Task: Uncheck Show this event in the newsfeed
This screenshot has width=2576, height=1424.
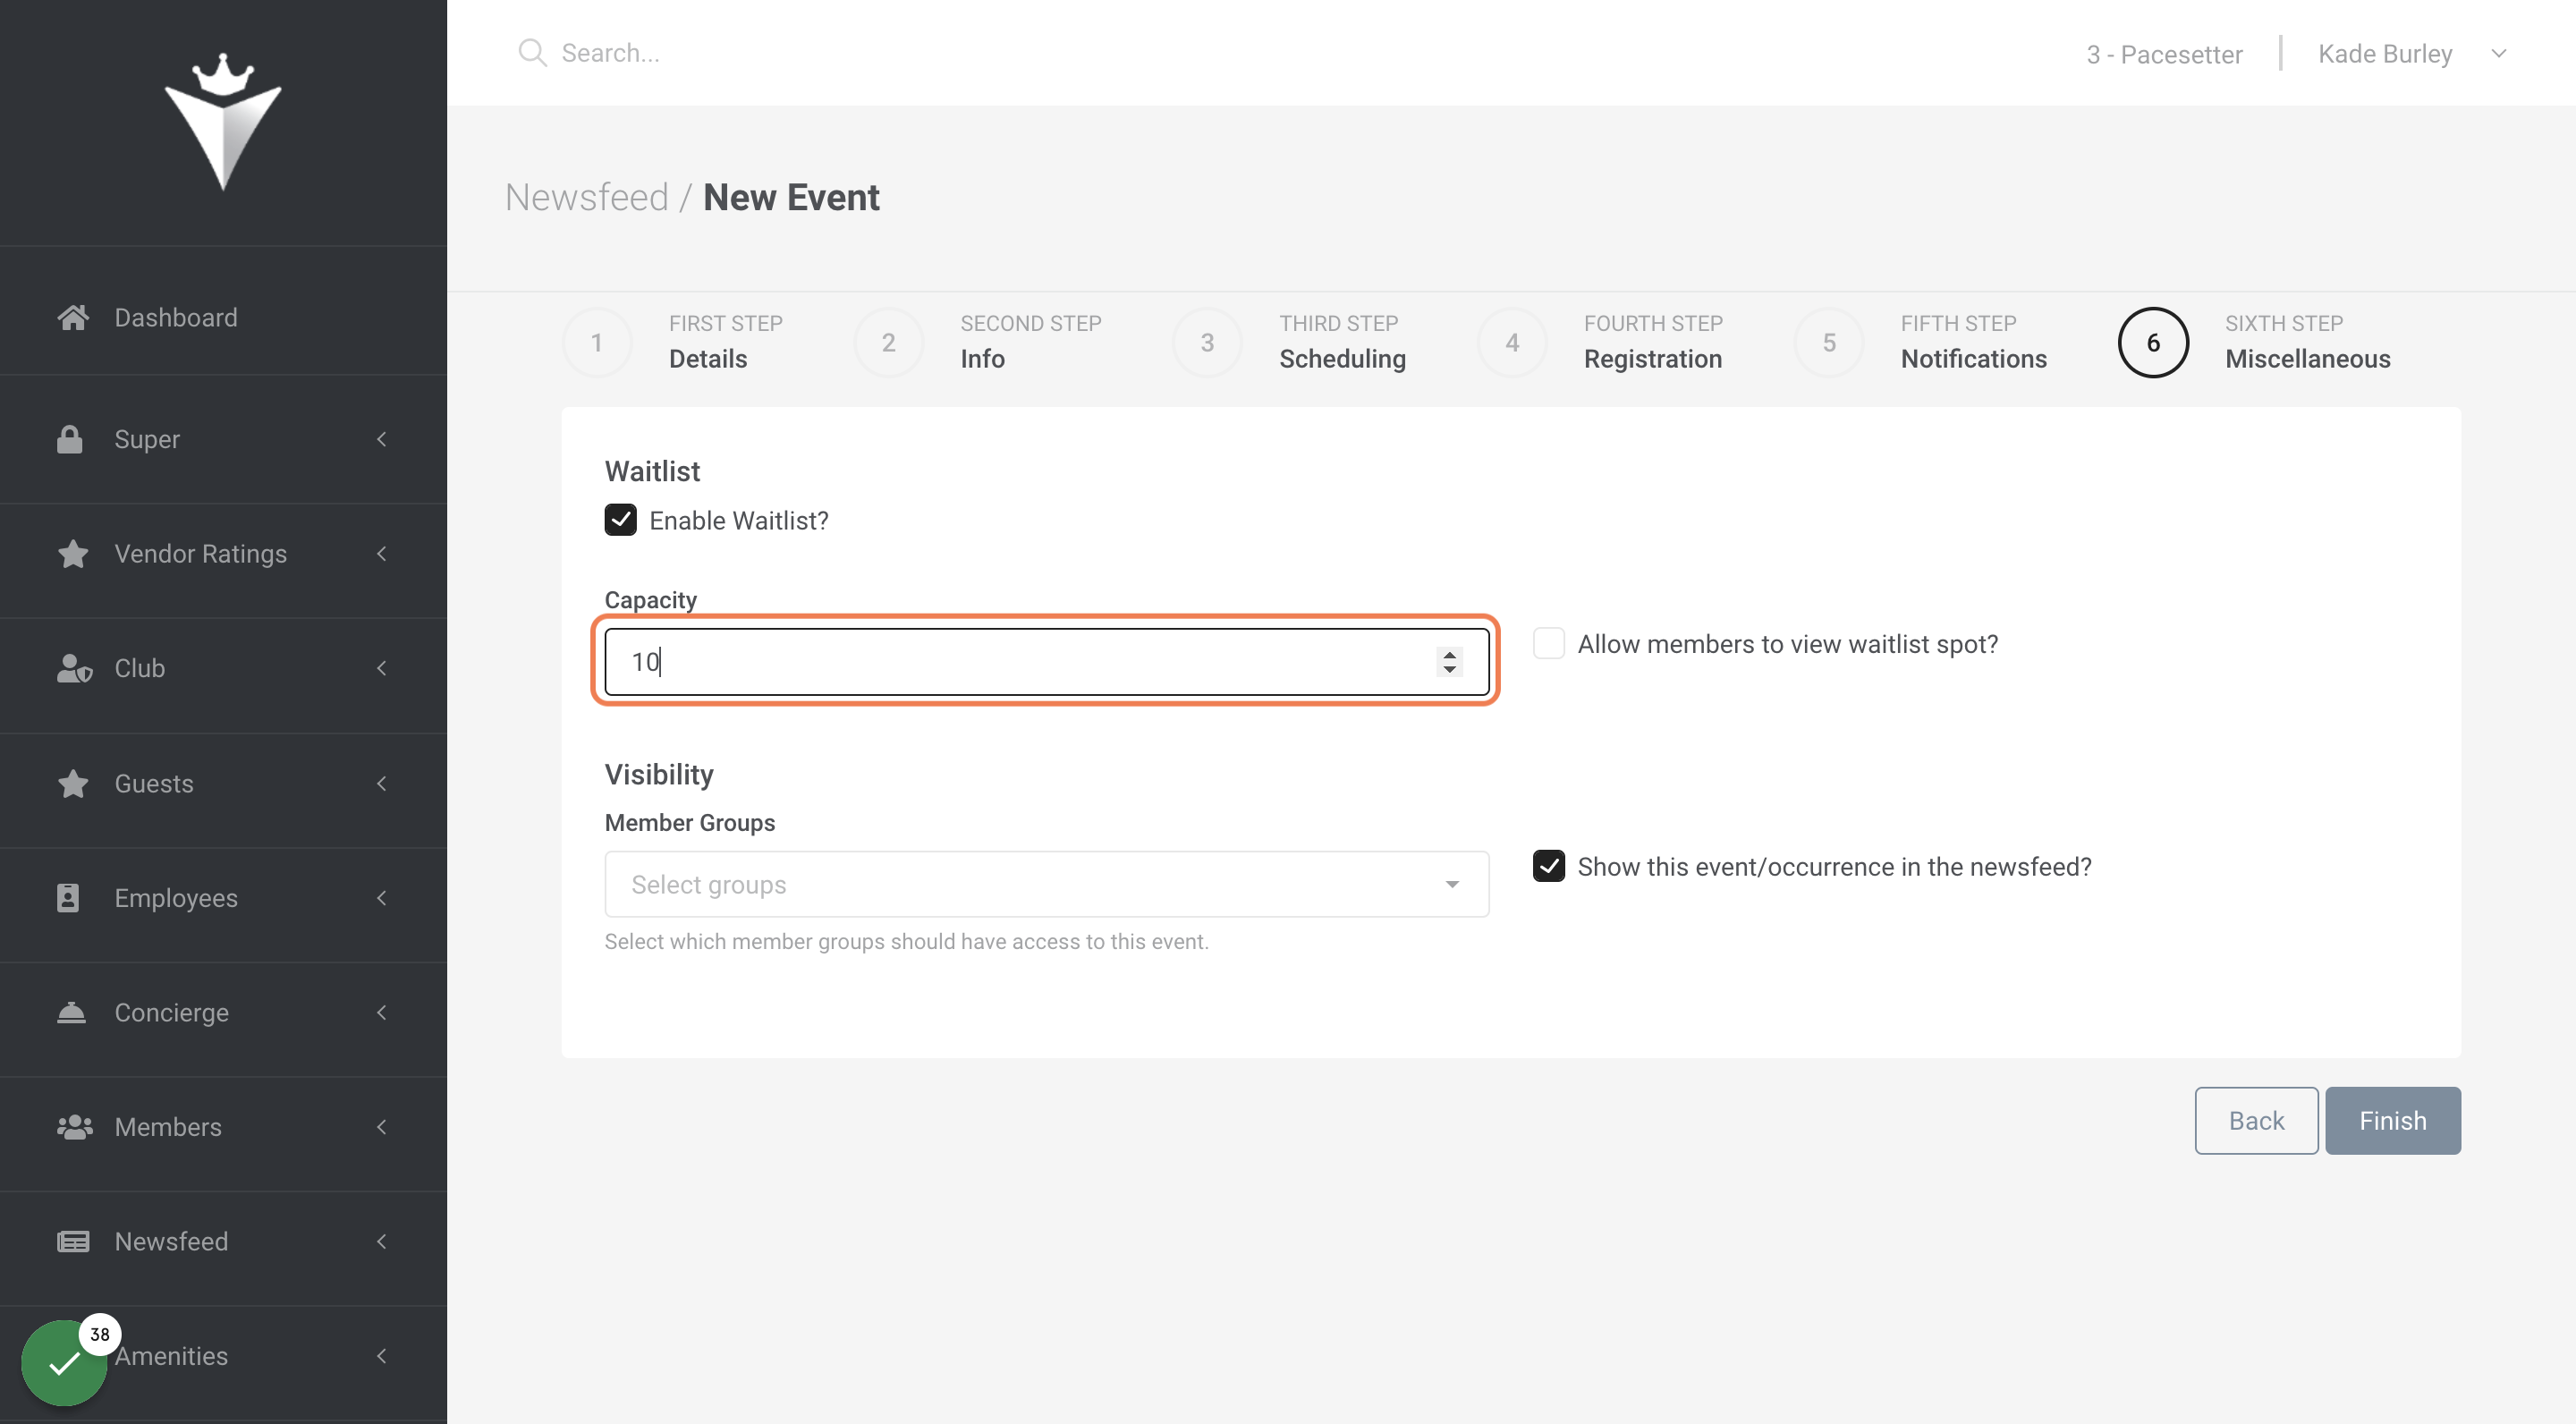Action: tap(1549, 866)
